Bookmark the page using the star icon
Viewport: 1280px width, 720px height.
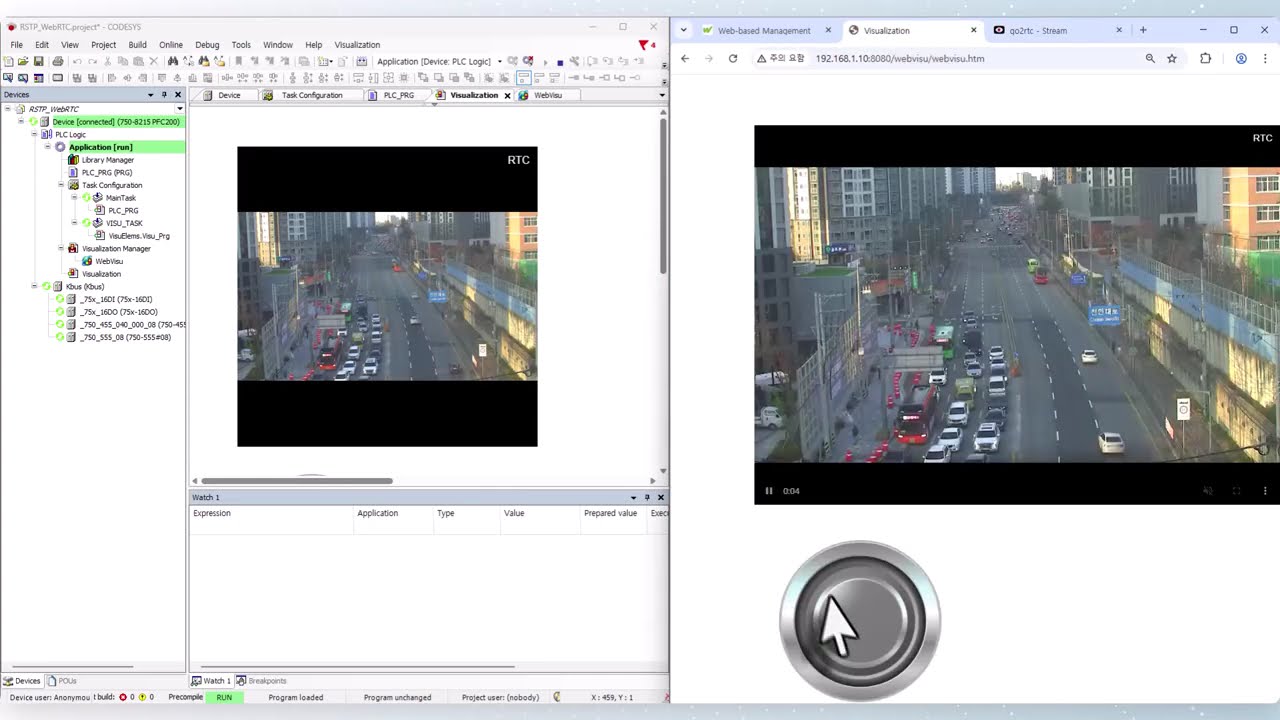tap(1172, 58)
